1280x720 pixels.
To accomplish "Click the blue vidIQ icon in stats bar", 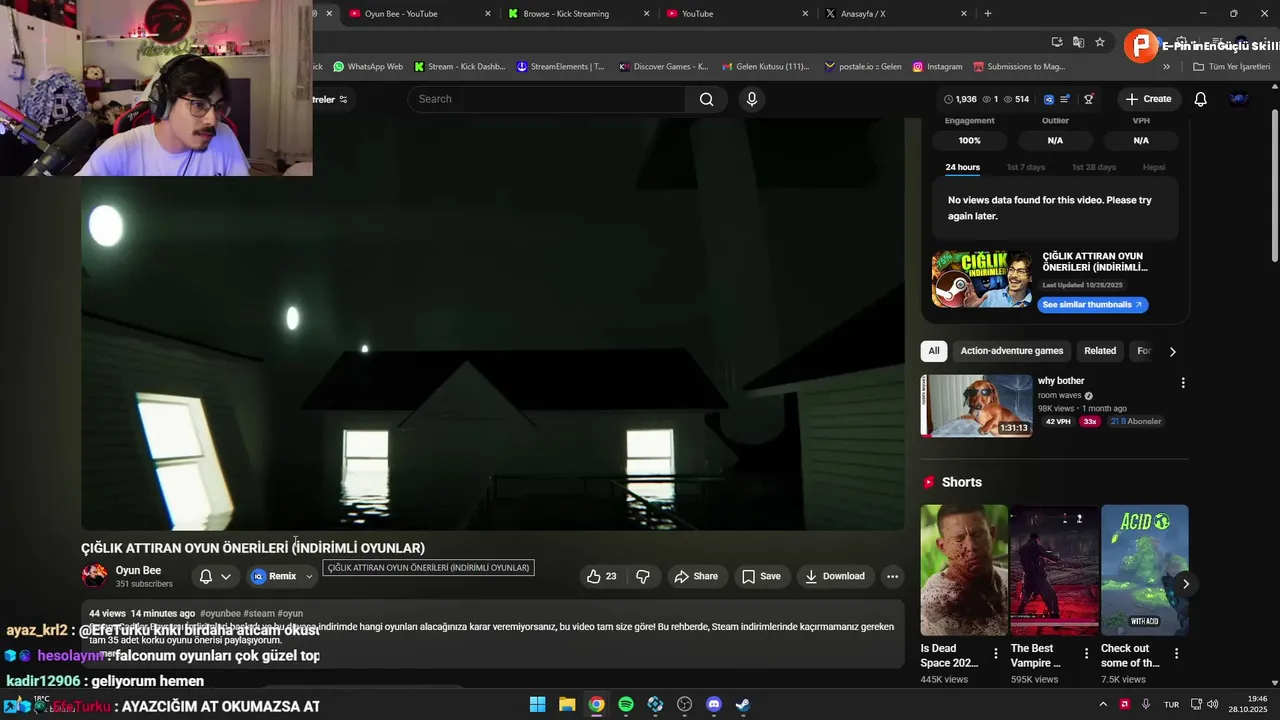I will click(1049, 99).
